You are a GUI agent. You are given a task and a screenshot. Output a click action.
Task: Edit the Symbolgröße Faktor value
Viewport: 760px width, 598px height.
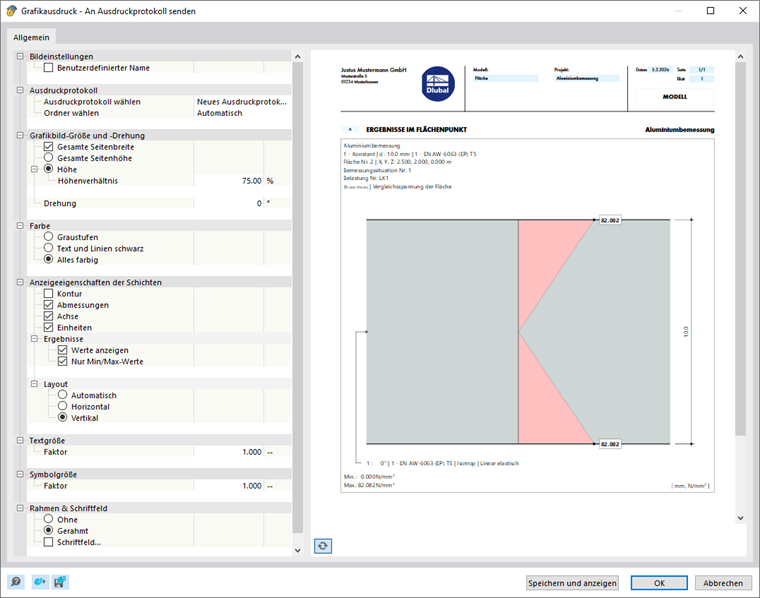pyautogui.click(x=229, y=486)
